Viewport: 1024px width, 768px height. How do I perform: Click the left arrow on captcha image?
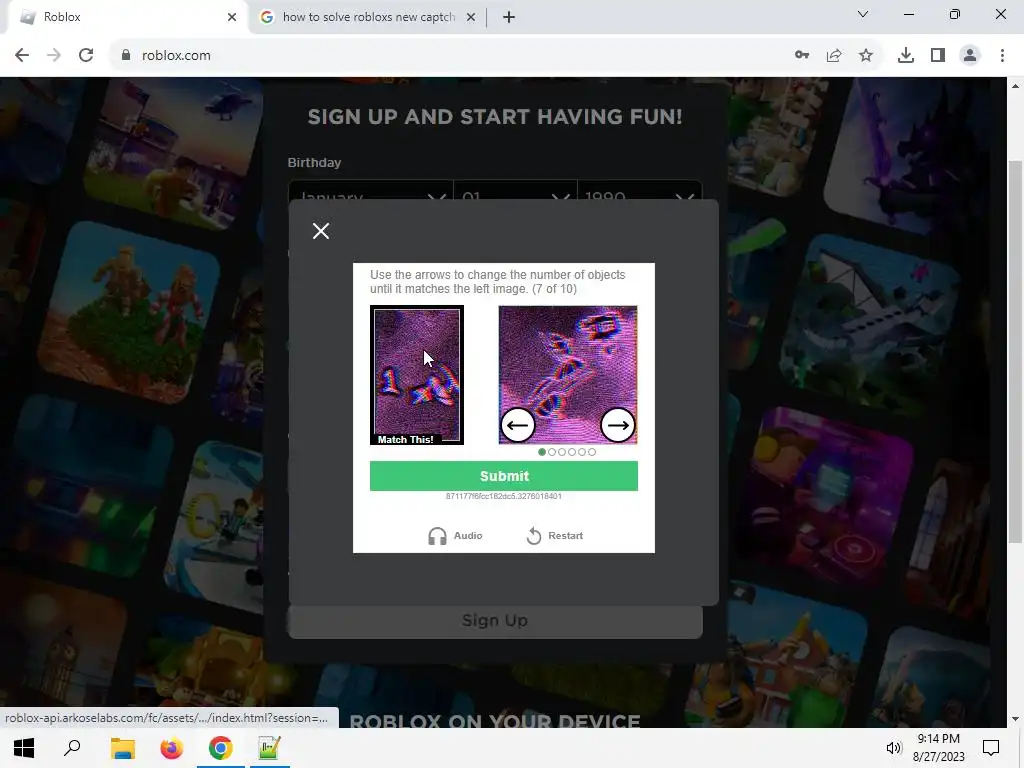pyautogui.click(x=518, y=425)
